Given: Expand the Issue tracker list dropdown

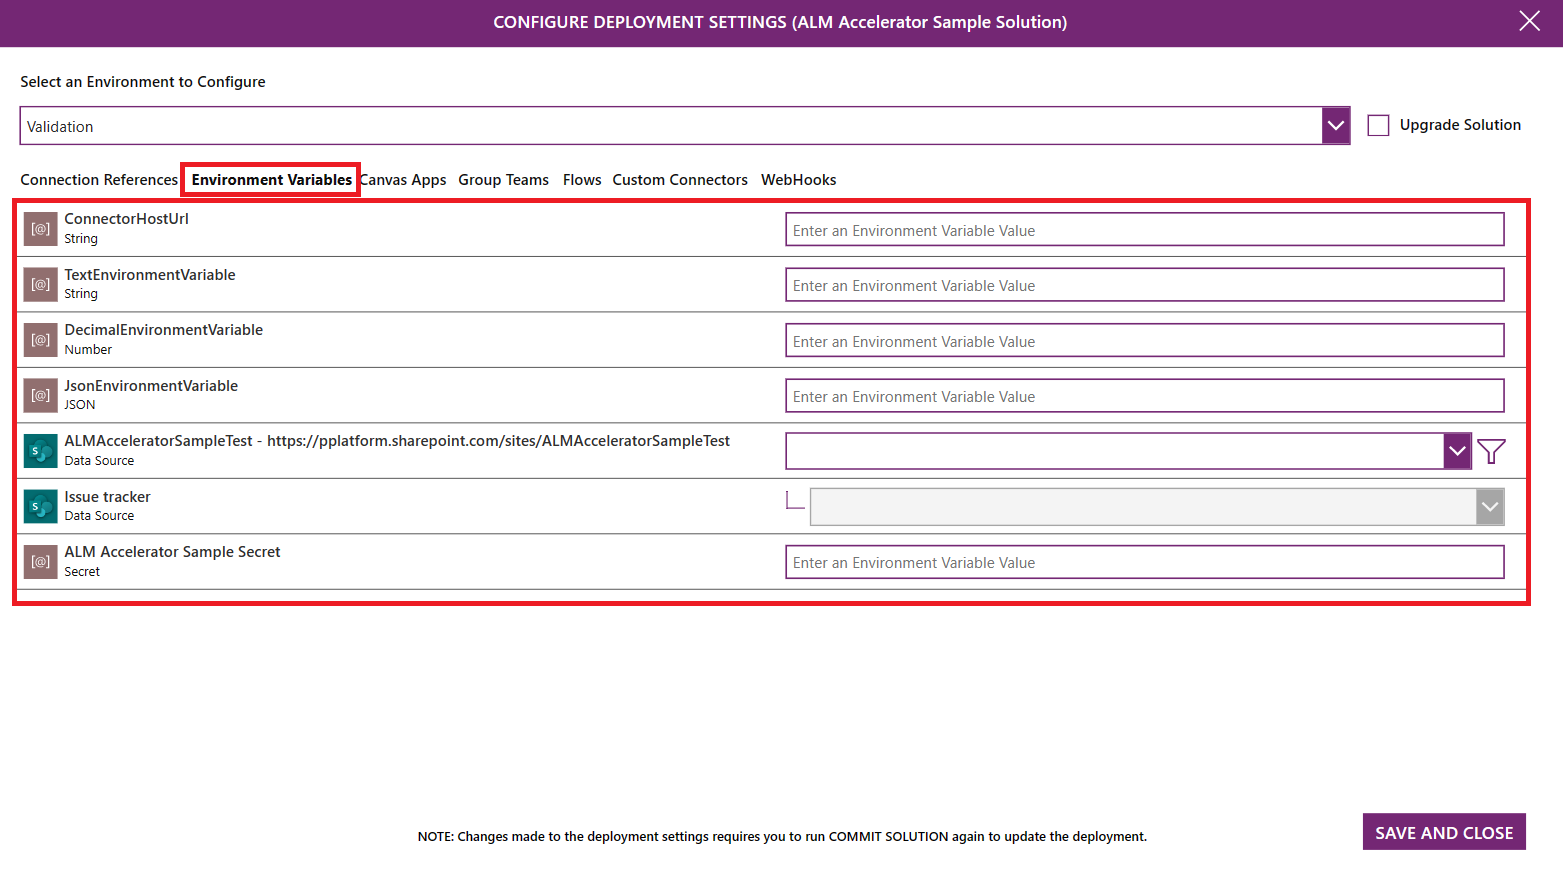Looking at the screenshot, I should tap(1490, 507).
